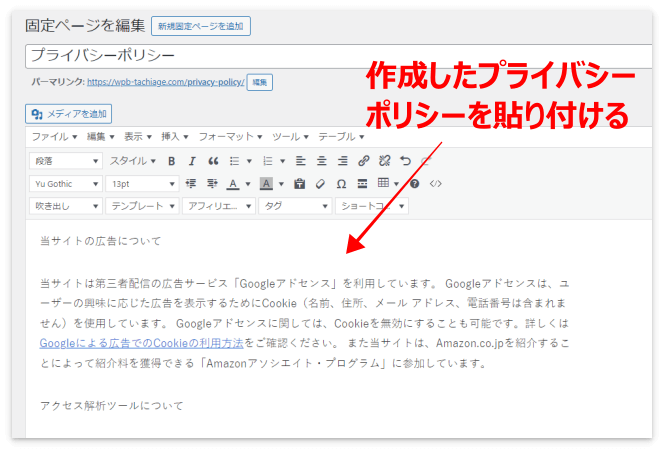Open numbered list style dropdown arrow
This screenshot has width=664, height=451.
click(x=282, y=161)
